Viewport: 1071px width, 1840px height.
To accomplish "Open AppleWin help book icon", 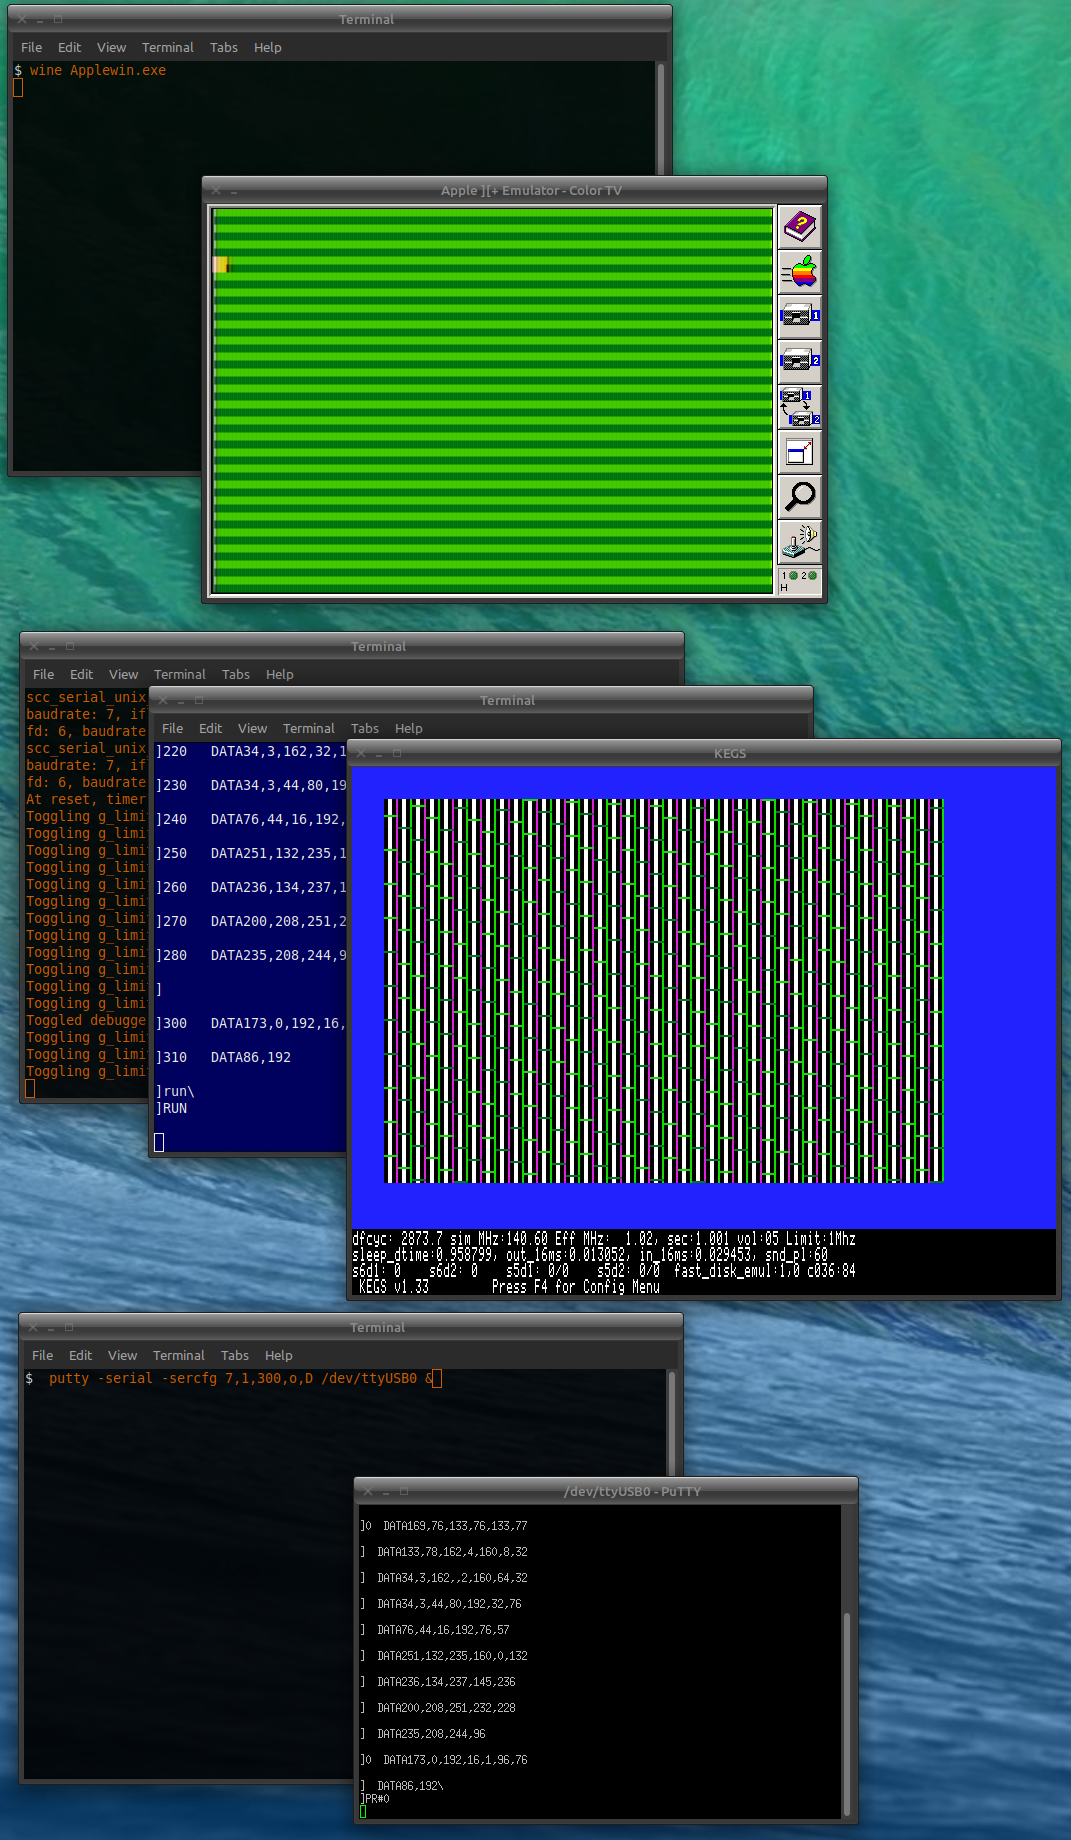I will pos(799,227).
